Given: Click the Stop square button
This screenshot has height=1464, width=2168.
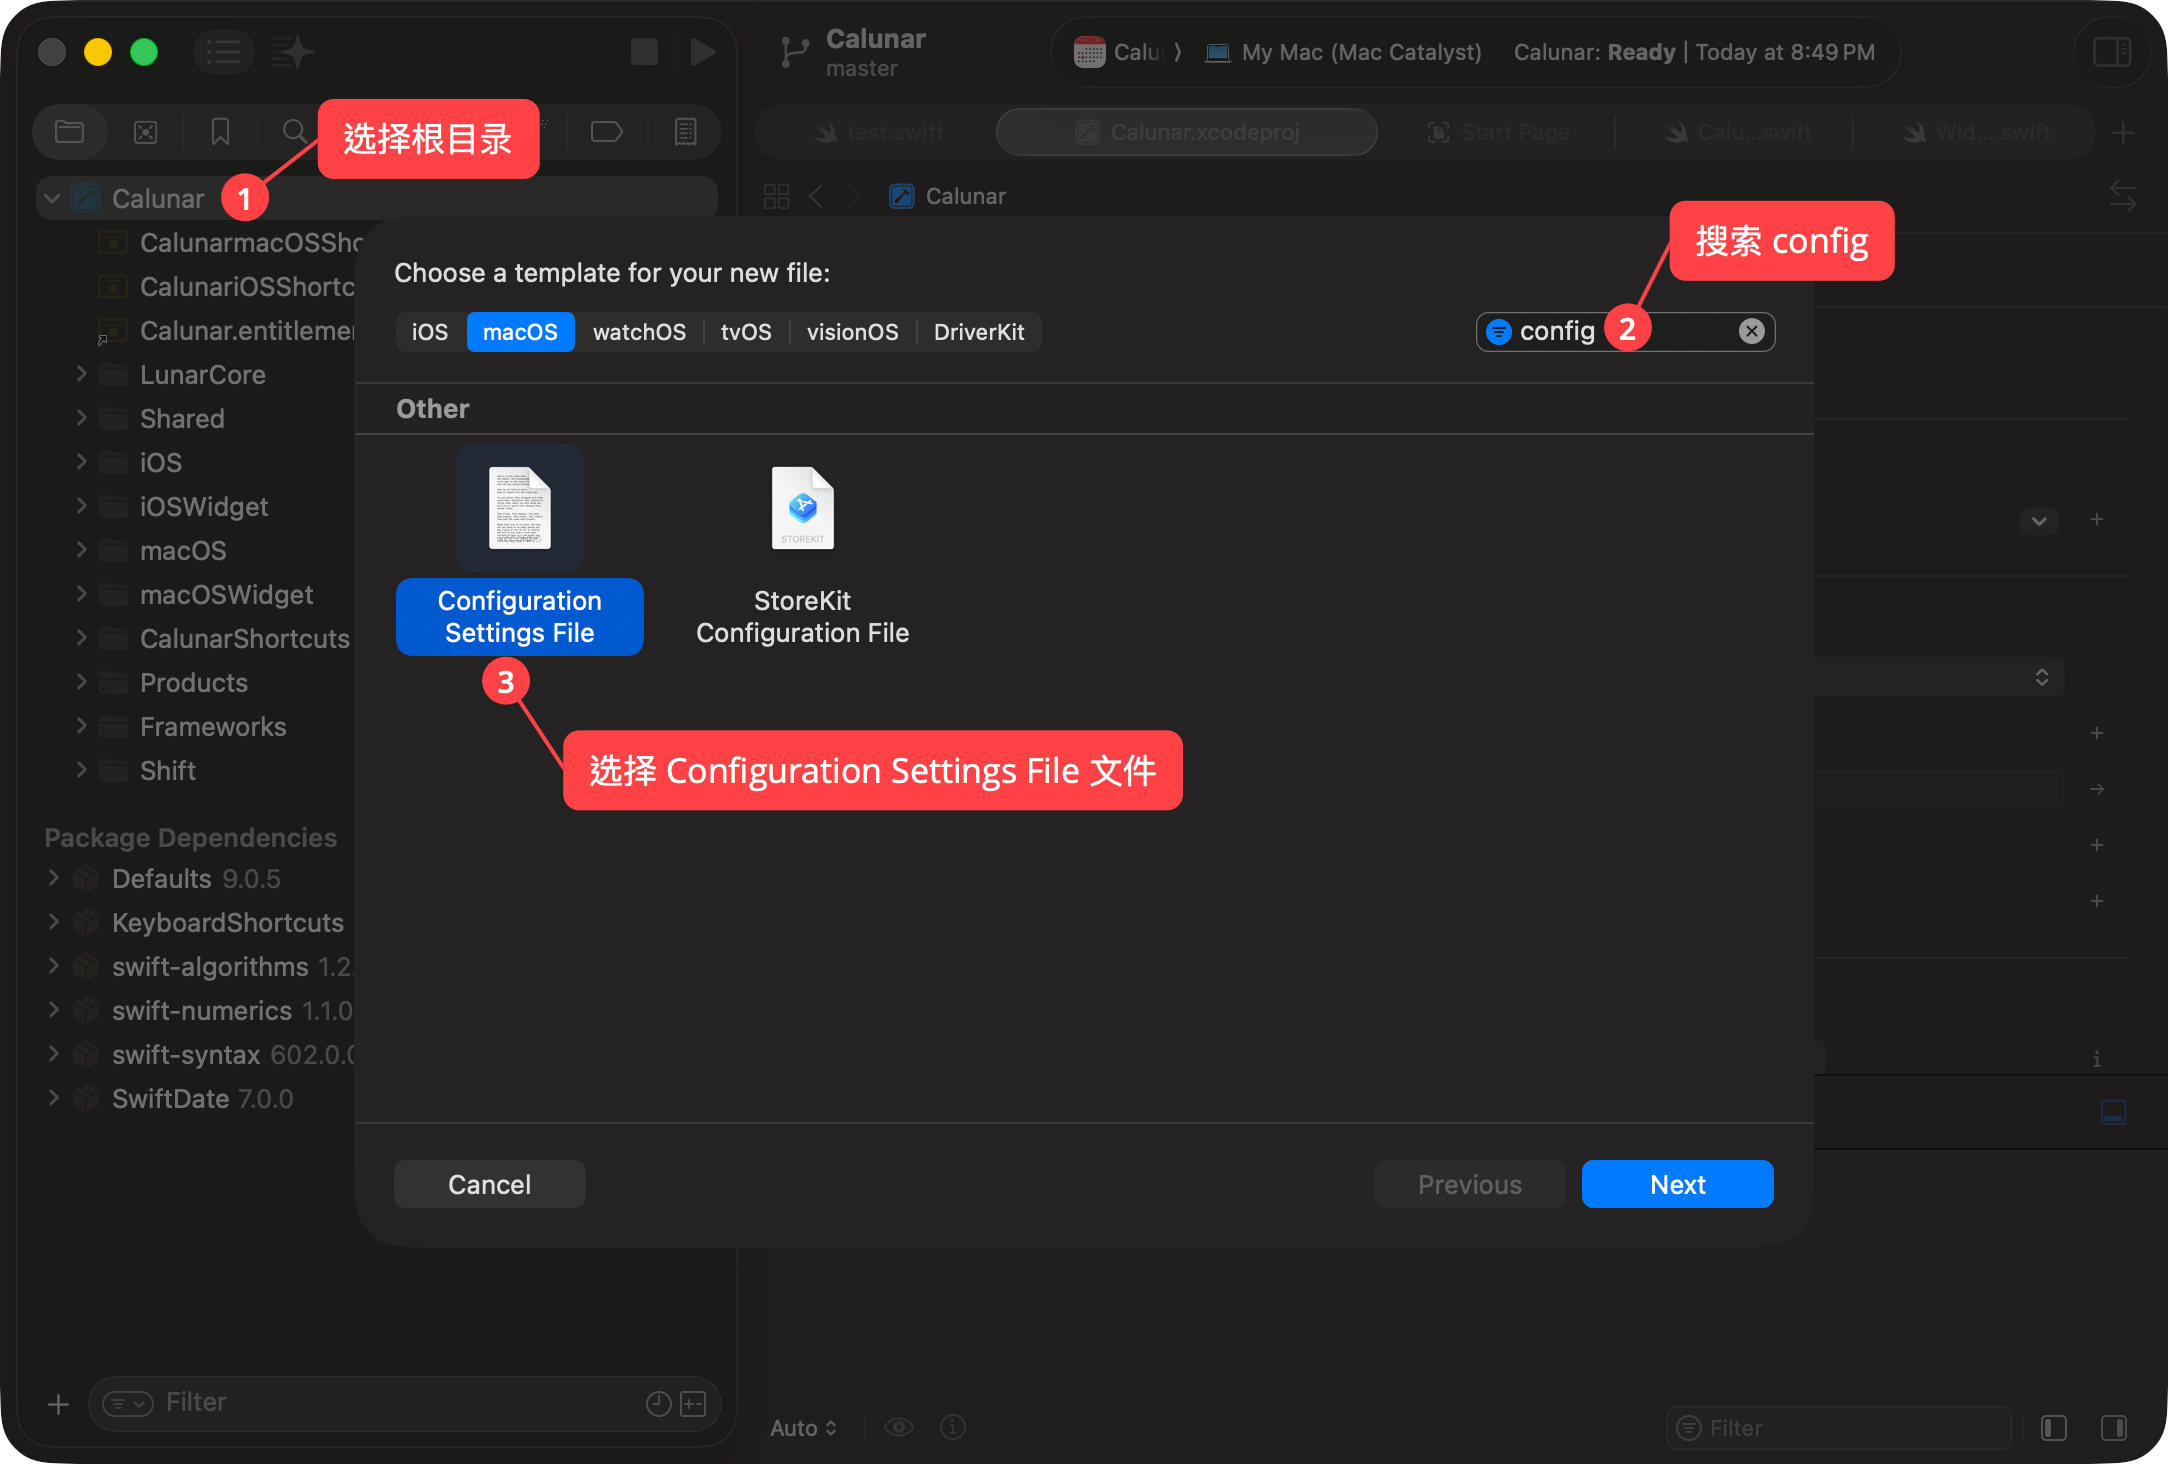Looking at the screenshot, I should 644,52.
